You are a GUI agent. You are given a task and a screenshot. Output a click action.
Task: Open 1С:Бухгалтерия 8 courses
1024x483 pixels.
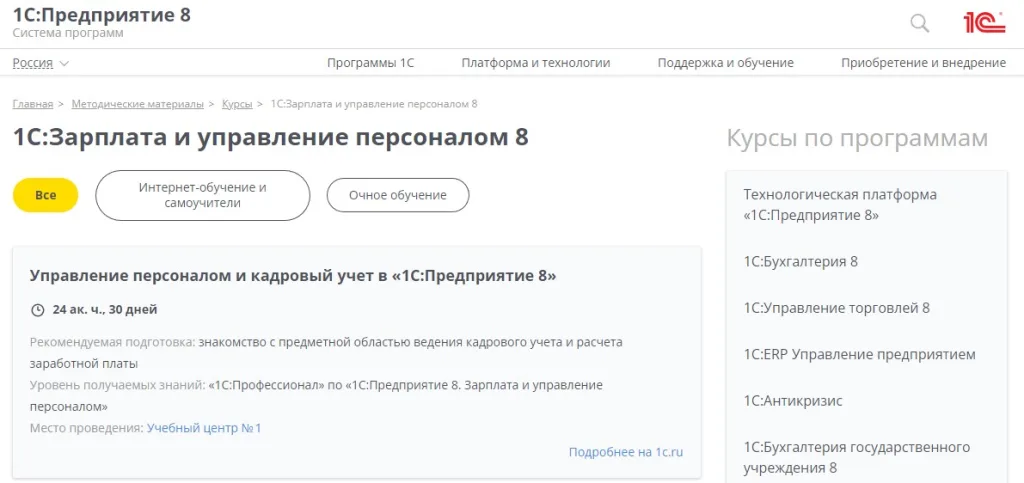pos(801,262)
